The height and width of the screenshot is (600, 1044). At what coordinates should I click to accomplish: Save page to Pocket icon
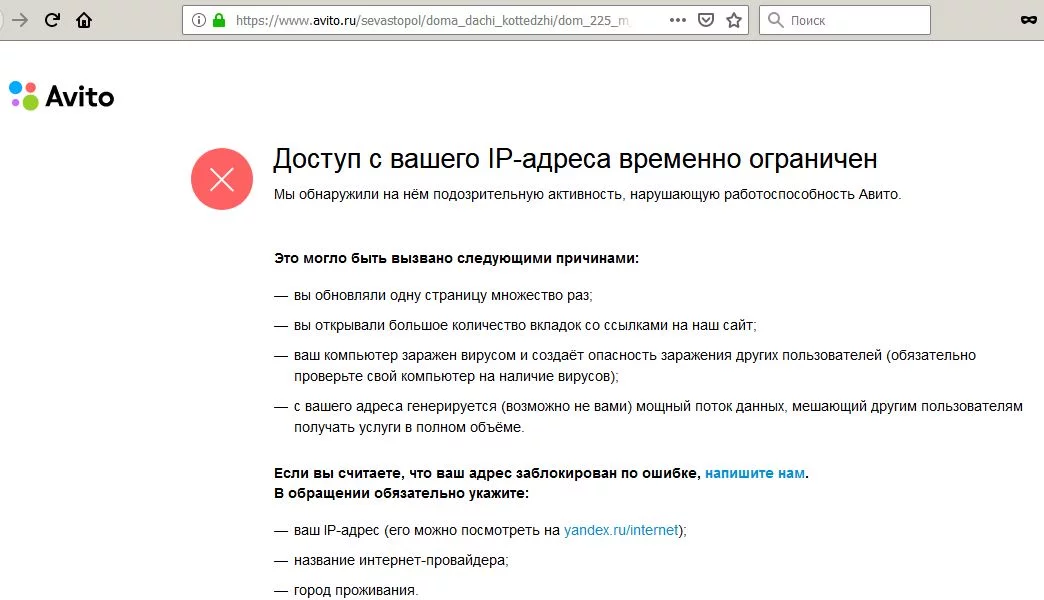[x=706, y=20]
